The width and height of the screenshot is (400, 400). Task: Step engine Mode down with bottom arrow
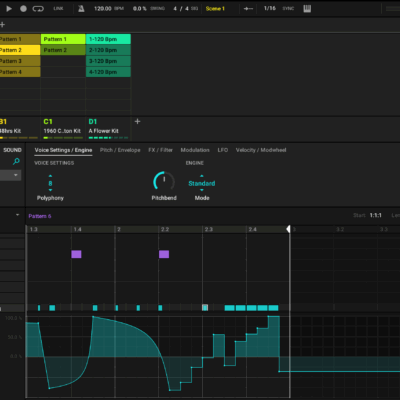201,190
